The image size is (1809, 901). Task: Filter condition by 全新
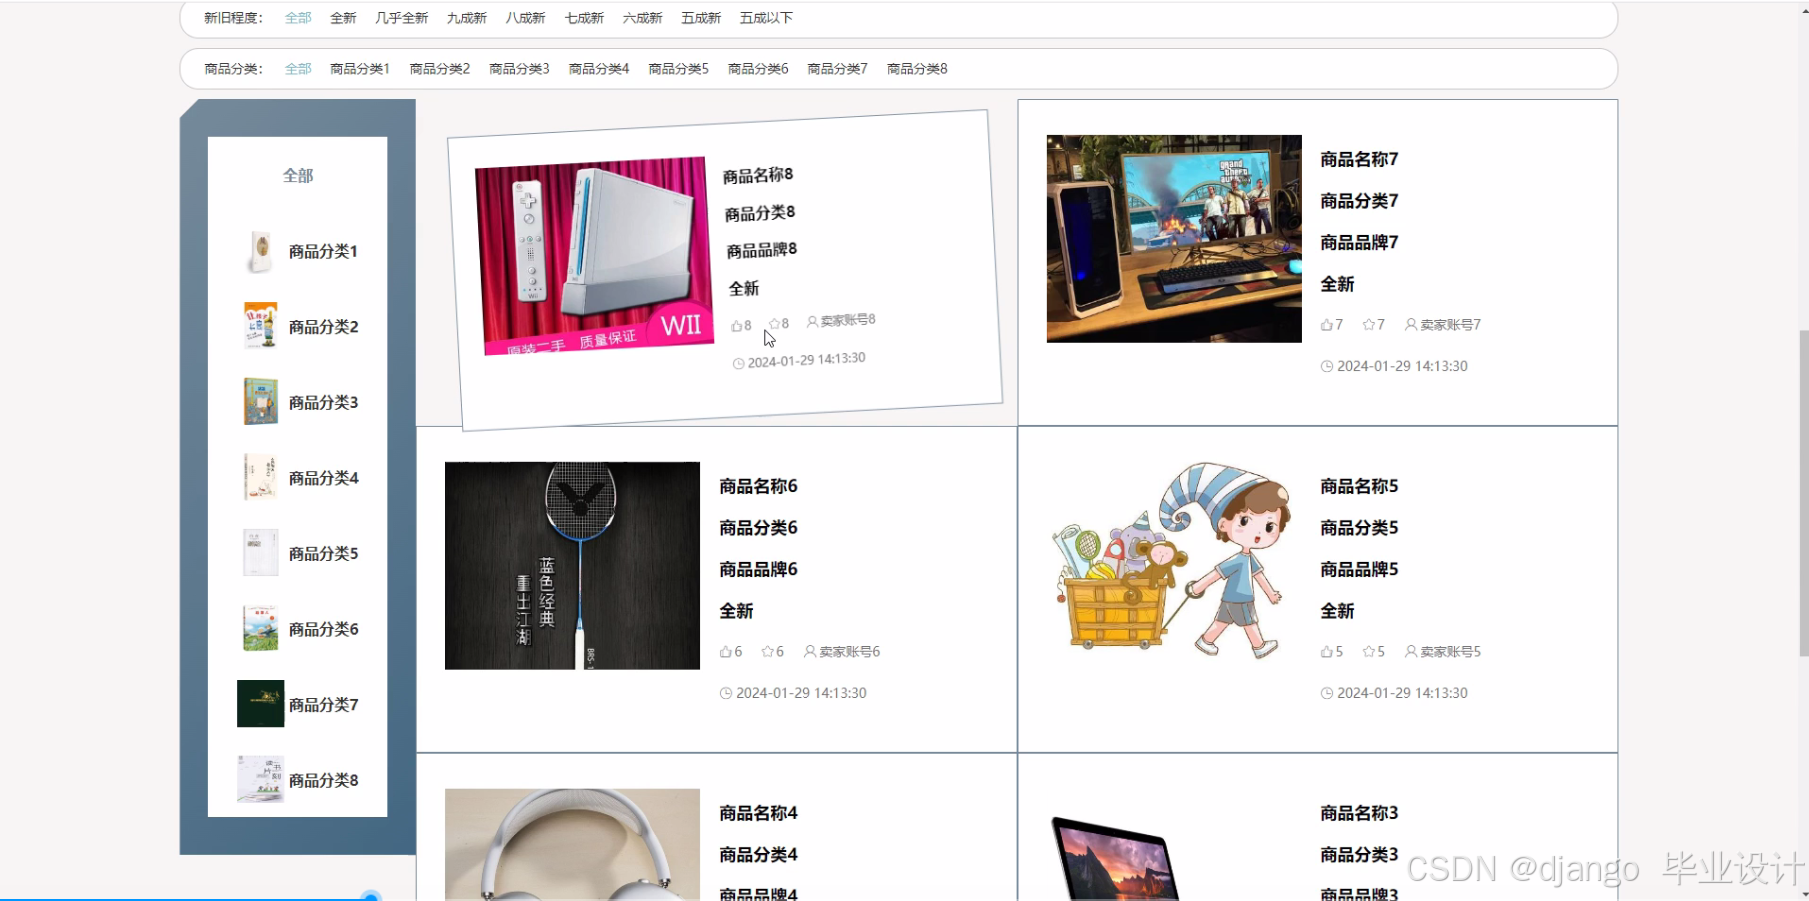(343, 18)
